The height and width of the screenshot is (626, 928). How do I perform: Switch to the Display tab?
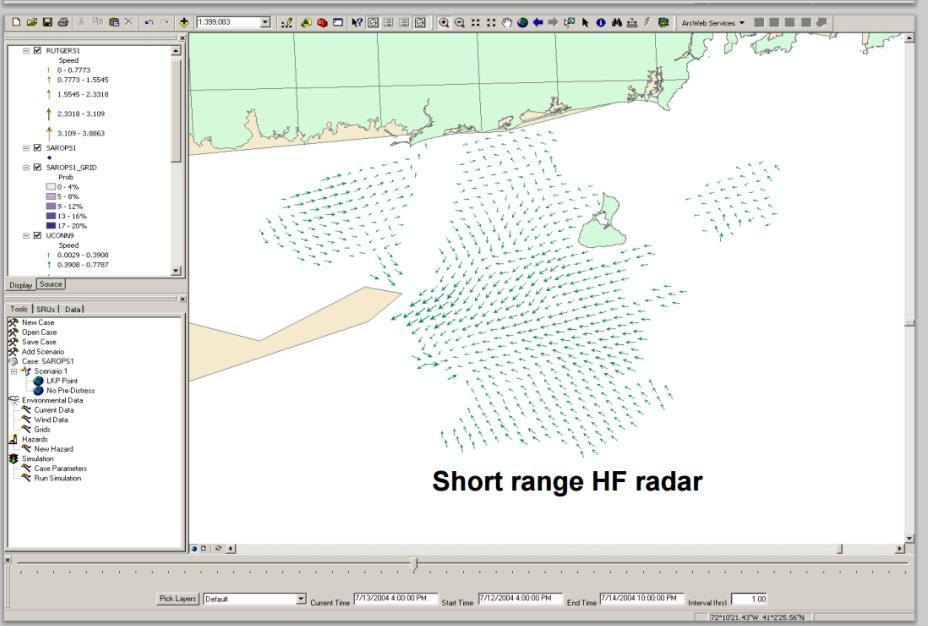21,285
